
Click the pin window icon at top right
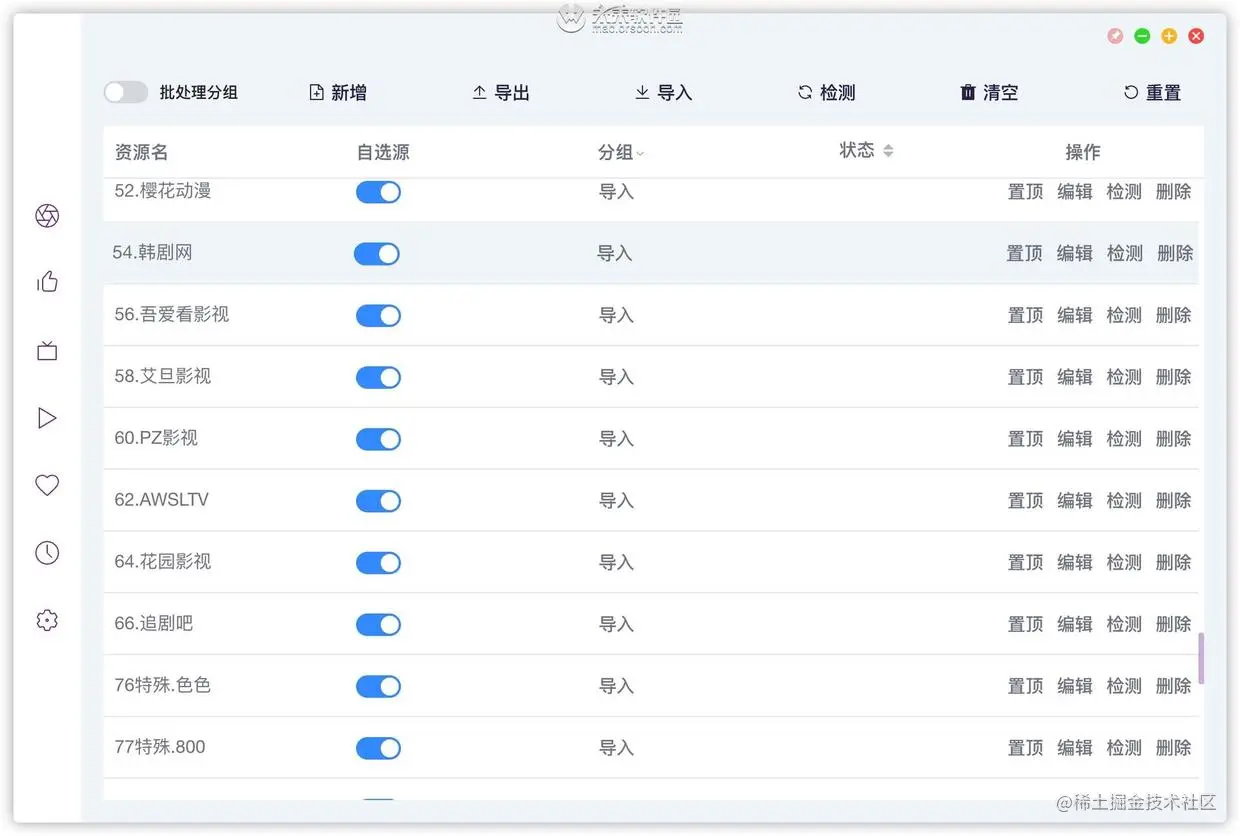[1115, 36]
